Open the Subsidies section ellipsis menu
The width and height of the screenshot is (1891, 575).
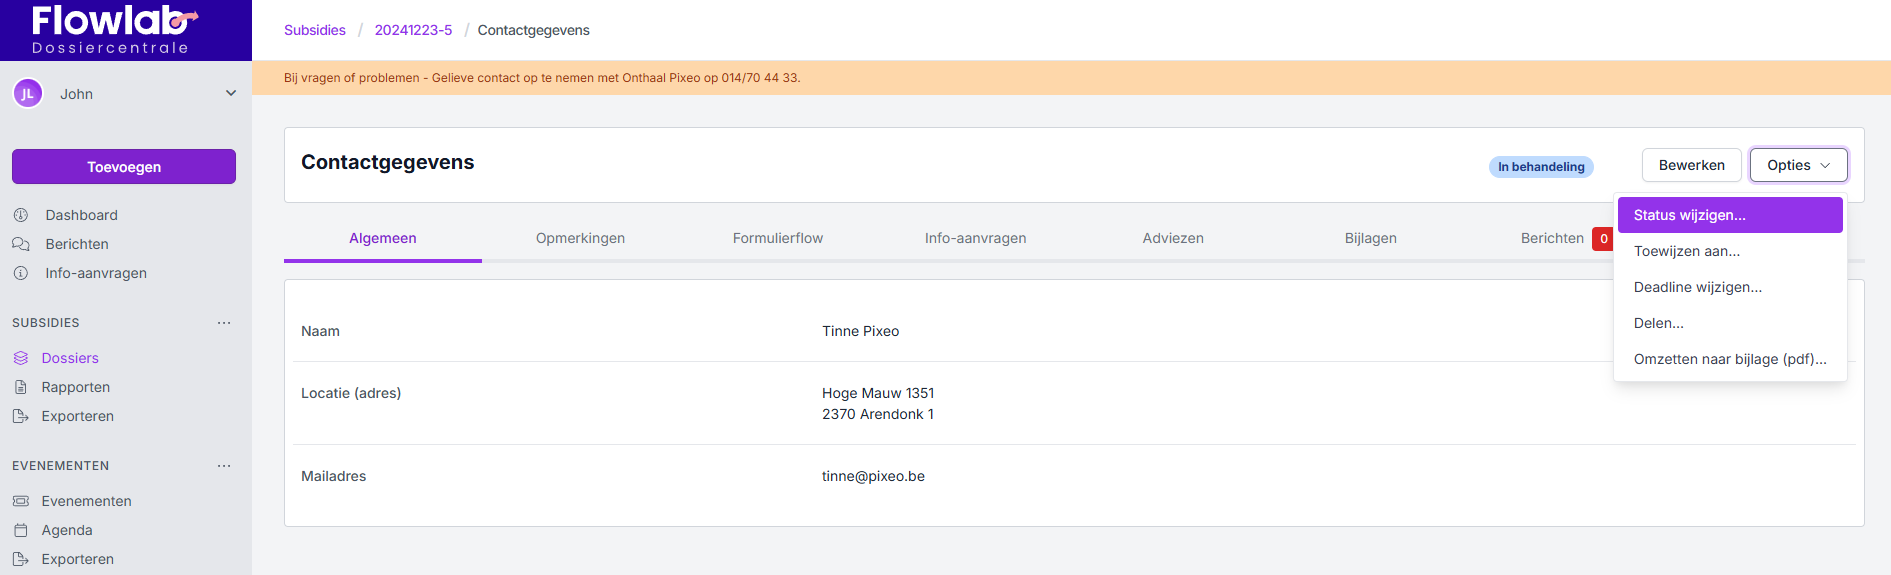224,323
